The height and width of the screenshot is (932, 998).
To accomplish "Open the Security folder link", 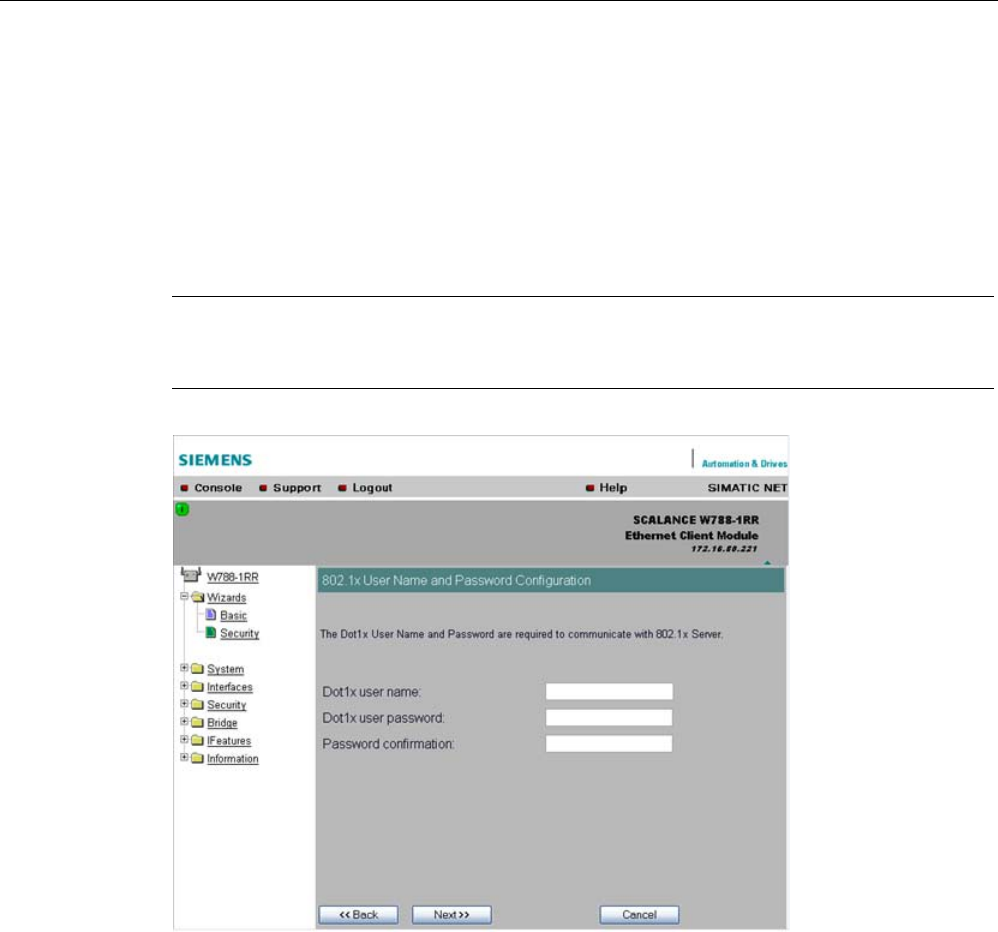I will [x=226, y=705].
